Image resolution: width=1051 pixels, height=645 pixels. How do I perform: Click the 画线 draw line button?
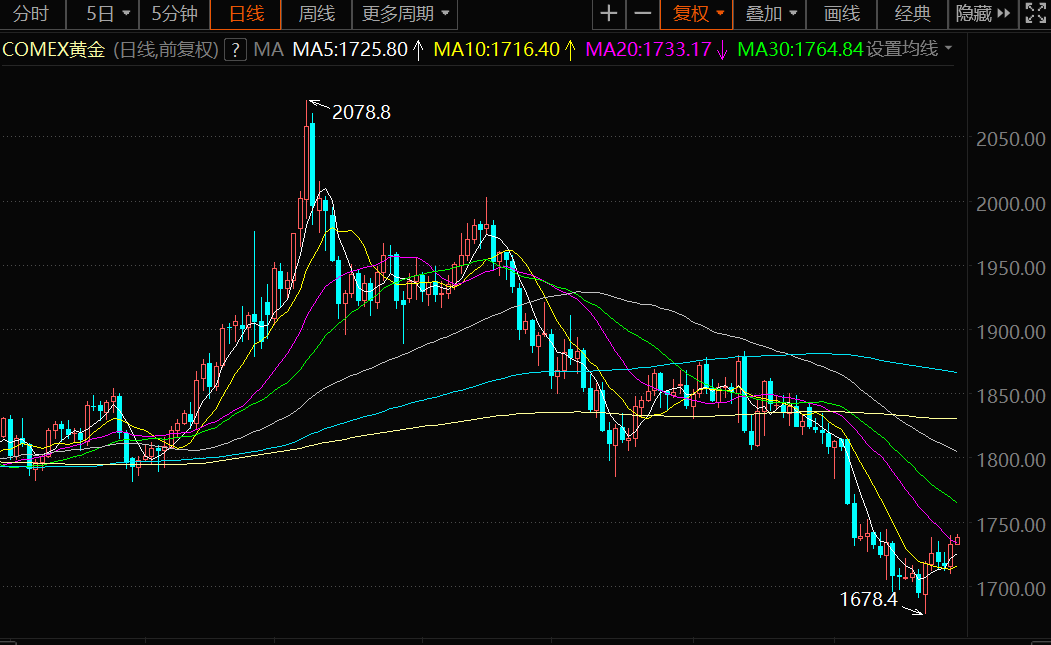tap(842, 13)
